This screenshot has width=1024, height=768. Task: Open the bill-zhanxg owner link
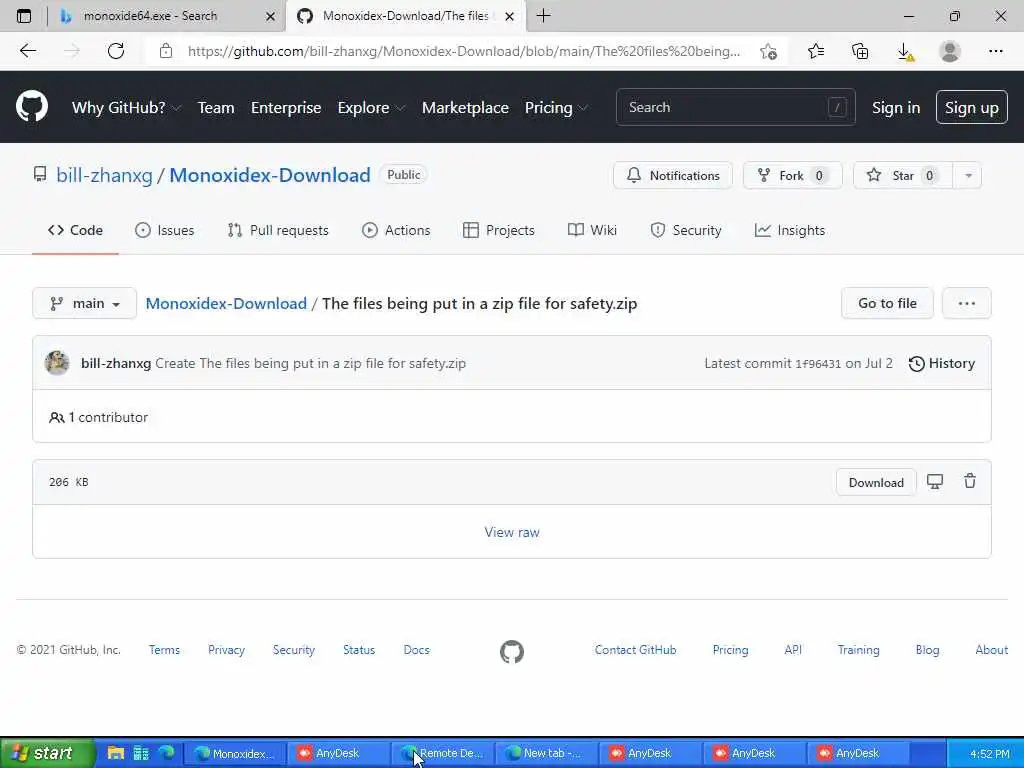(x=104, y=175)
